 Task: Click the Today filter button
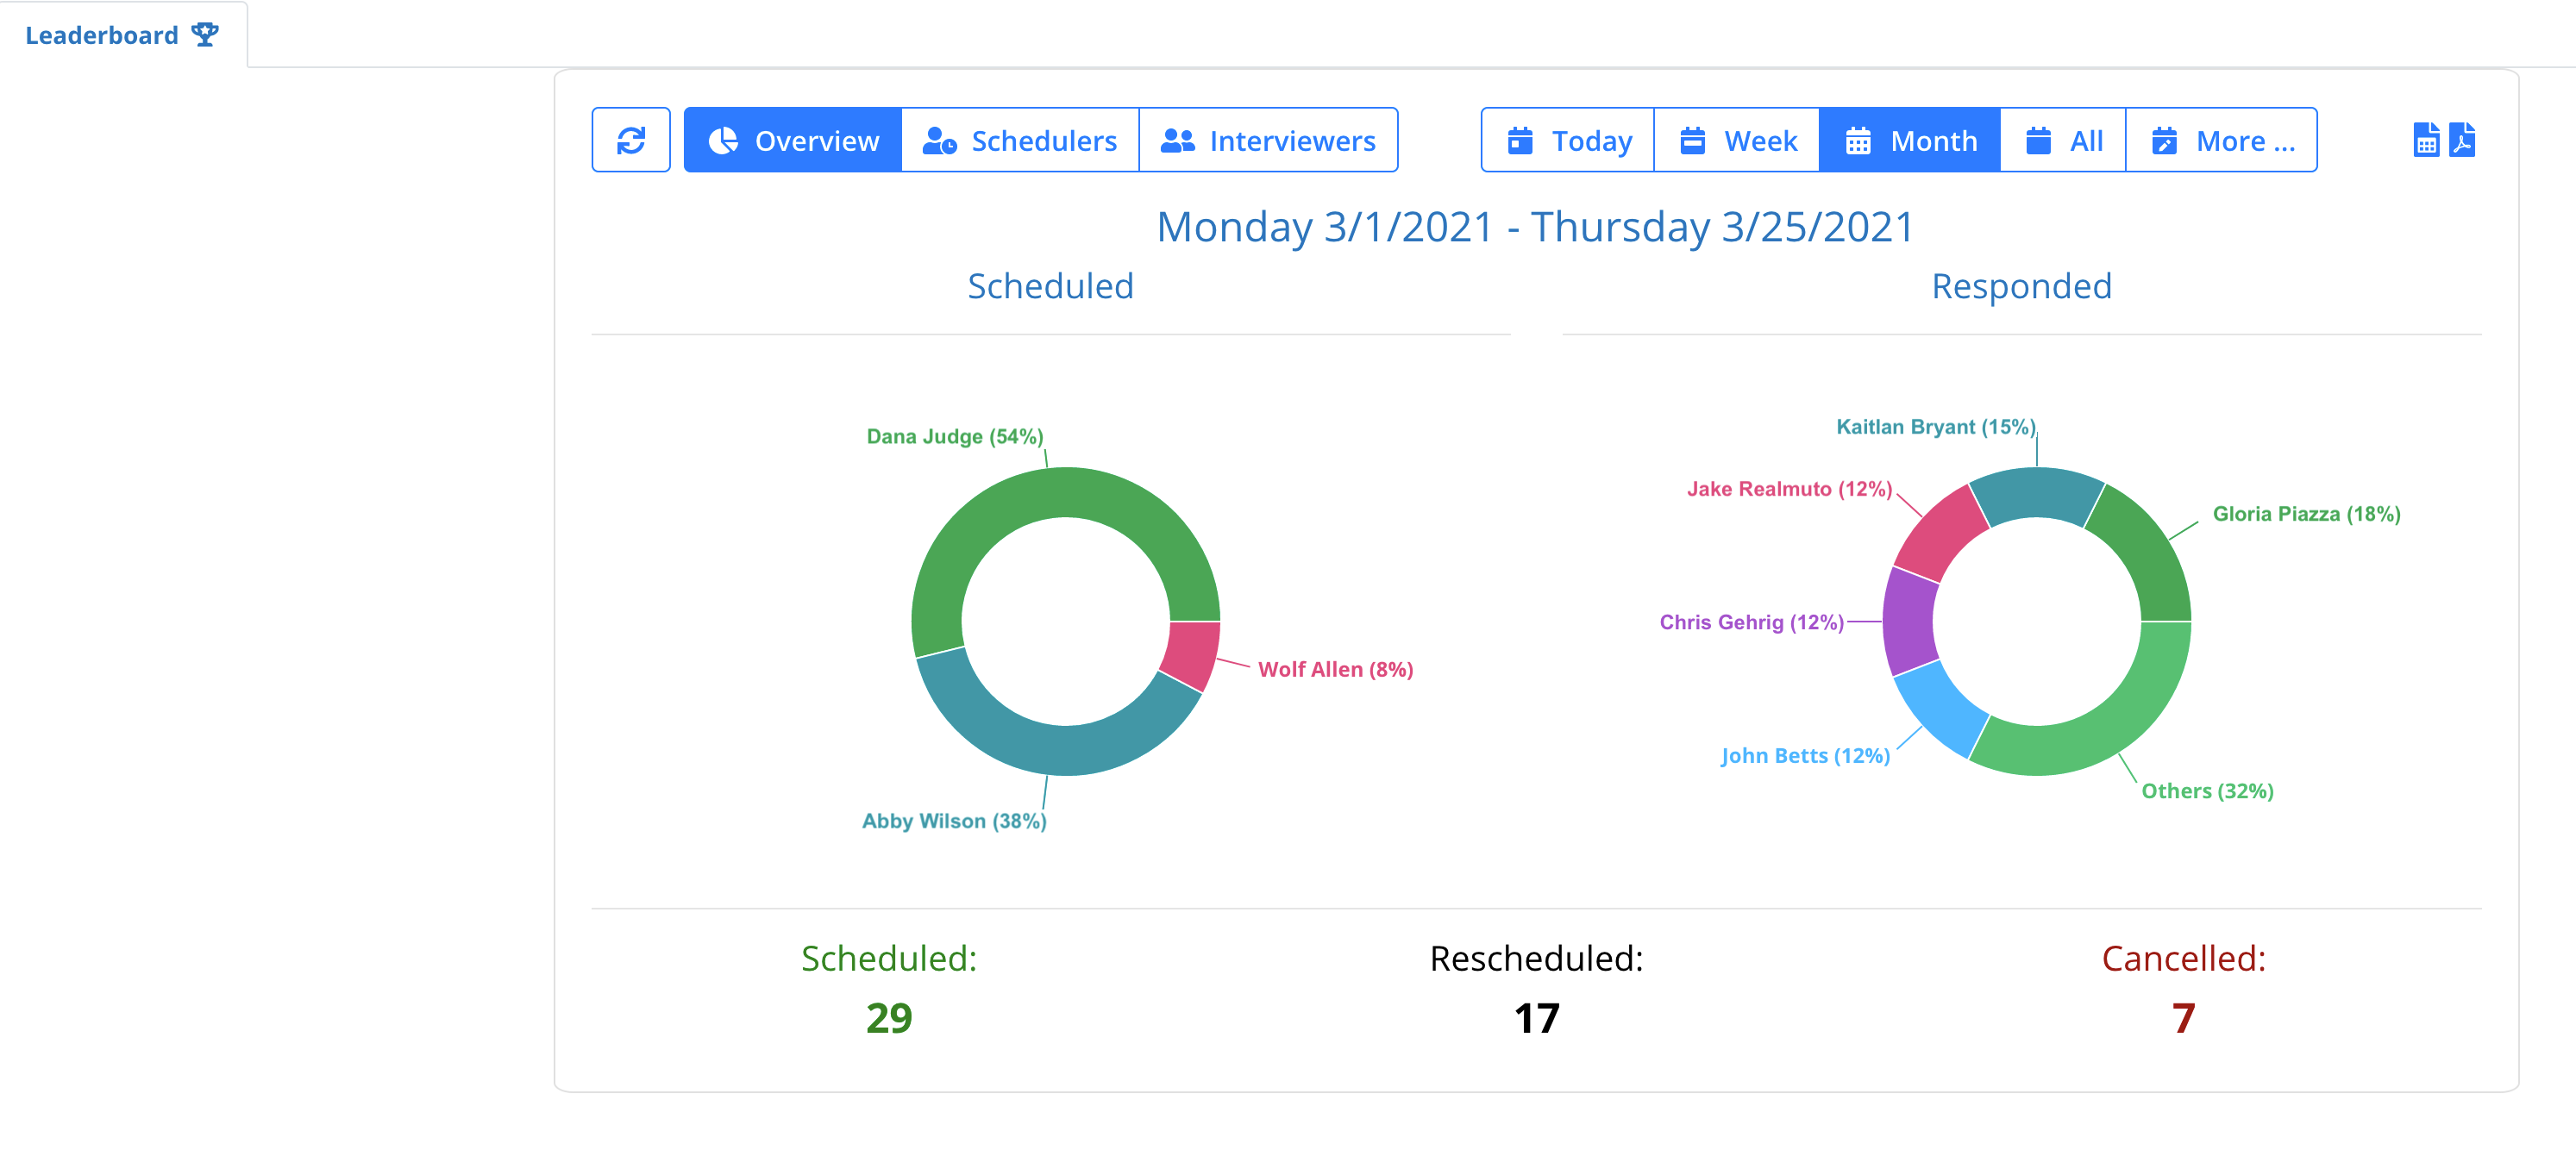[x=1566, y=140]
